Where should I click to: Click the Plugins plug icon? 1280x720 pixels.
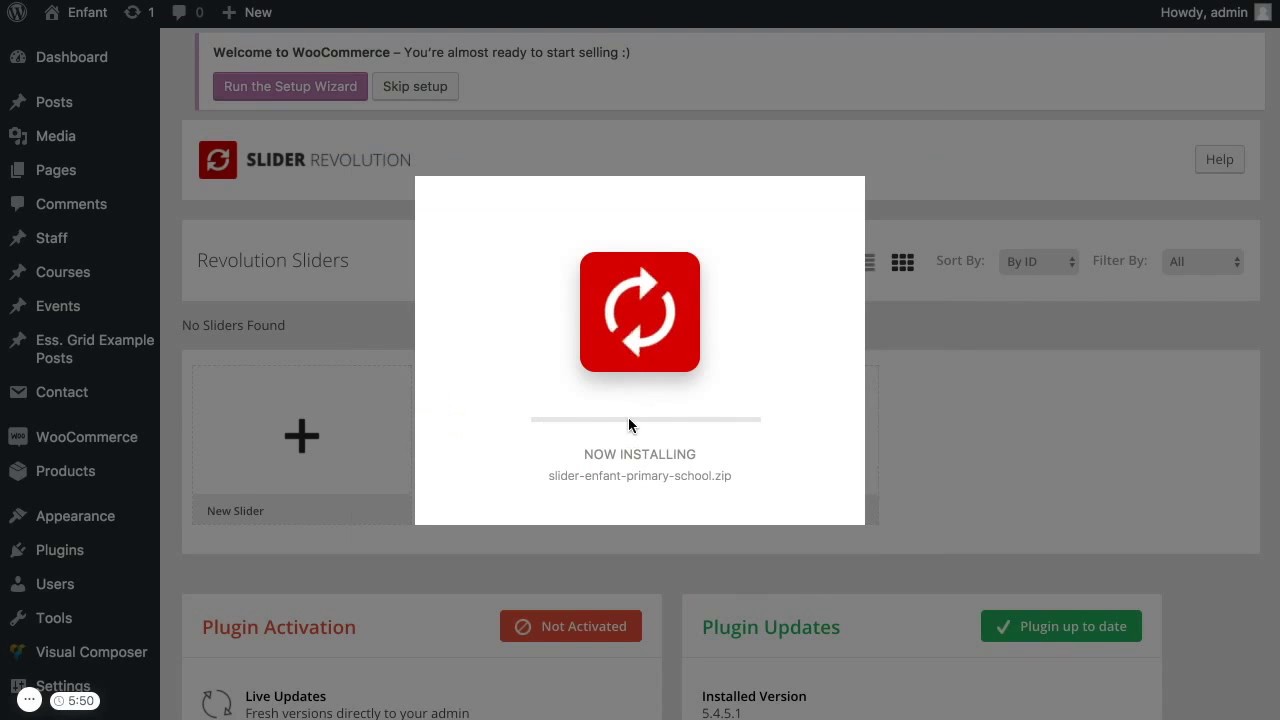[x=17, y=550]
